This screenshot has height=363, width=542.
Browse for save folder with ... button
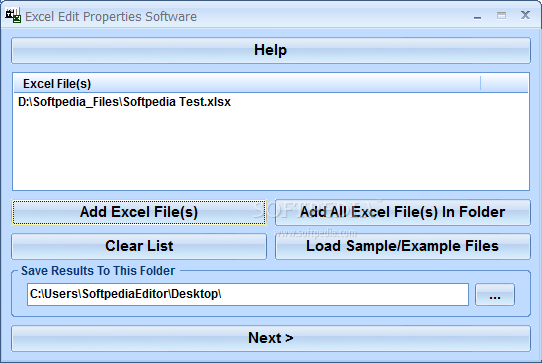coord(495,295)
